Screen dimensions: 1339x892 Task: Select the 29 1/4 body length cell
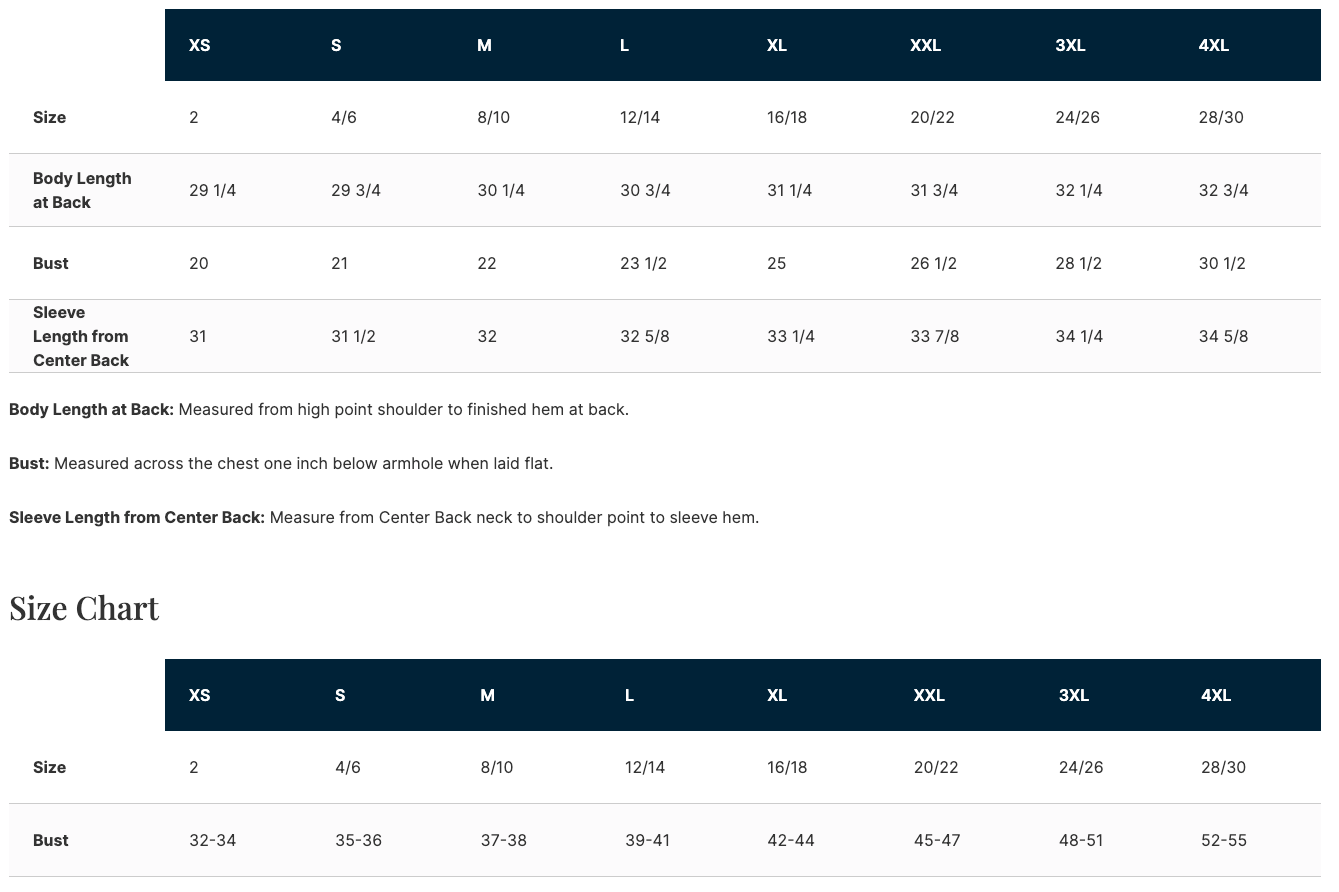212,190
